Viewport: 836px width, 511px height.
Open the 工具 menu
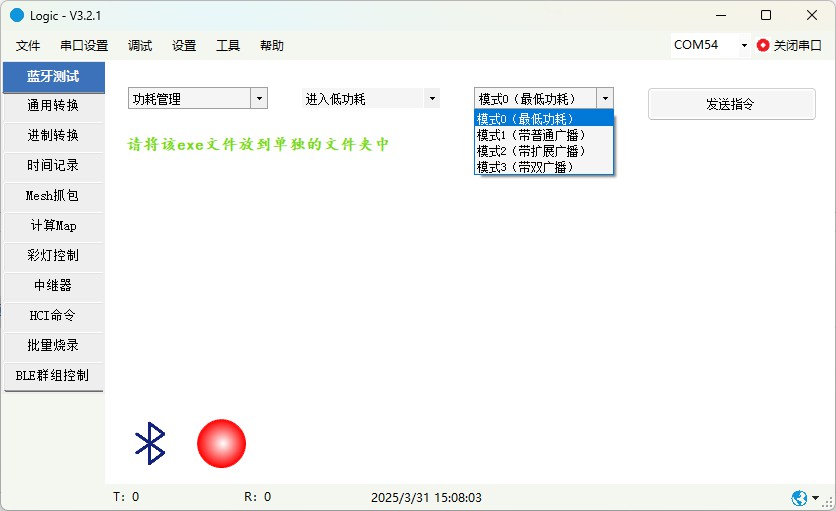click(228, 46)
